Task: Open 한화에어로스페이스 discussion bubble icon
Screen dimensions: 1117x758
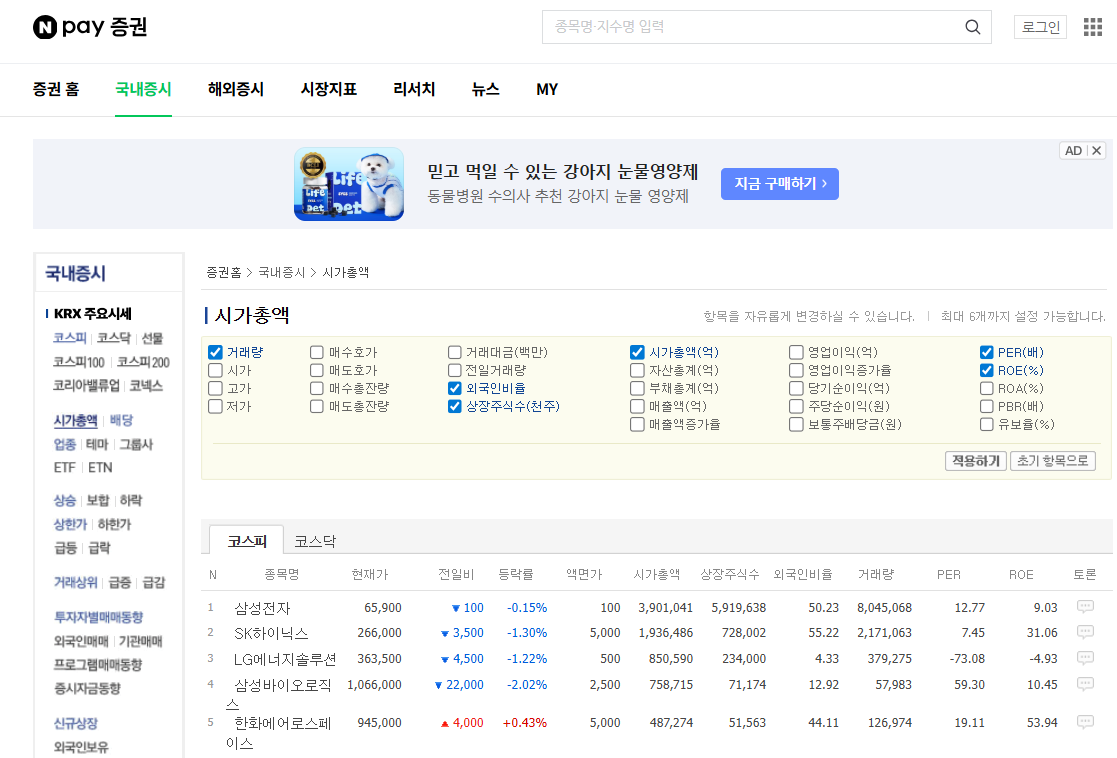Action: tap(1085, 722)
